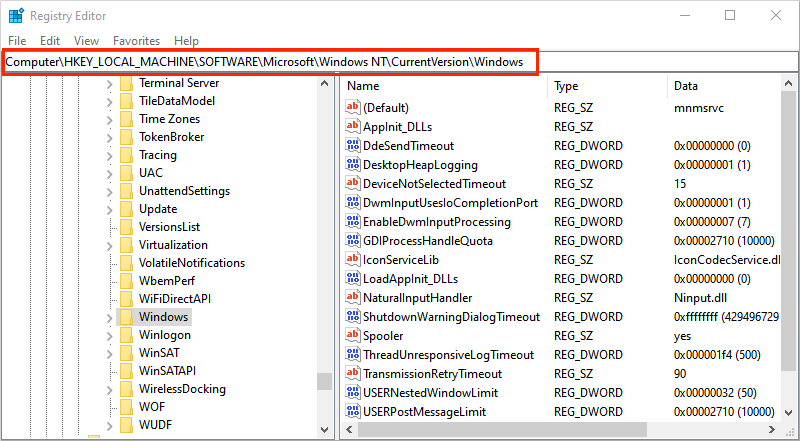This screenshot has height=441, width=800.
Task: Click the string icon beside AppInit_DLLs
Action: (353, 126)
